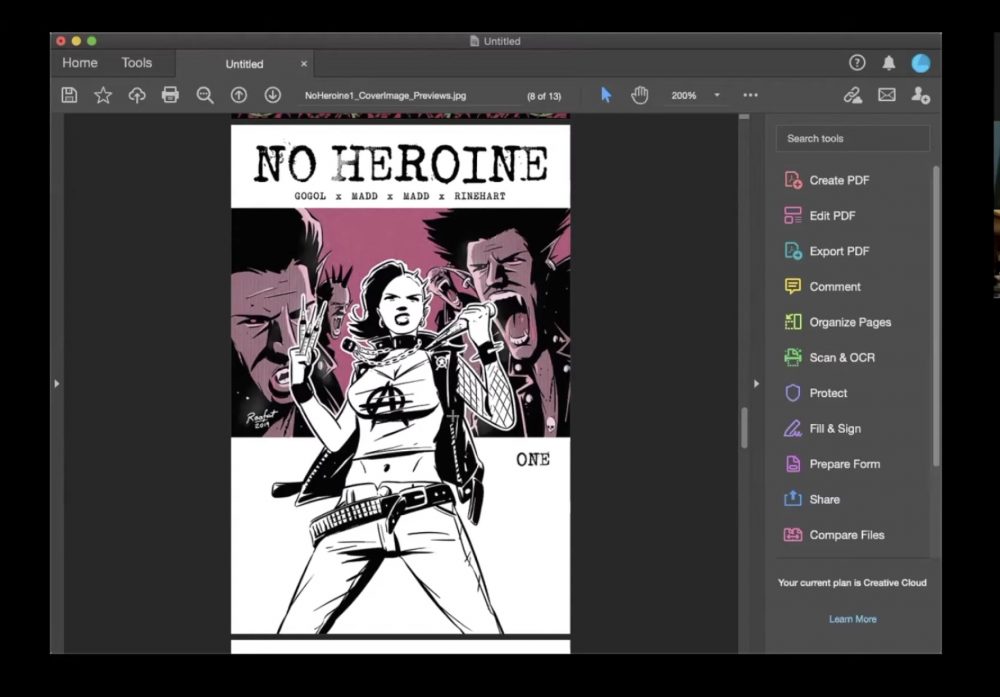Click the share link icon

pos(853,95)
